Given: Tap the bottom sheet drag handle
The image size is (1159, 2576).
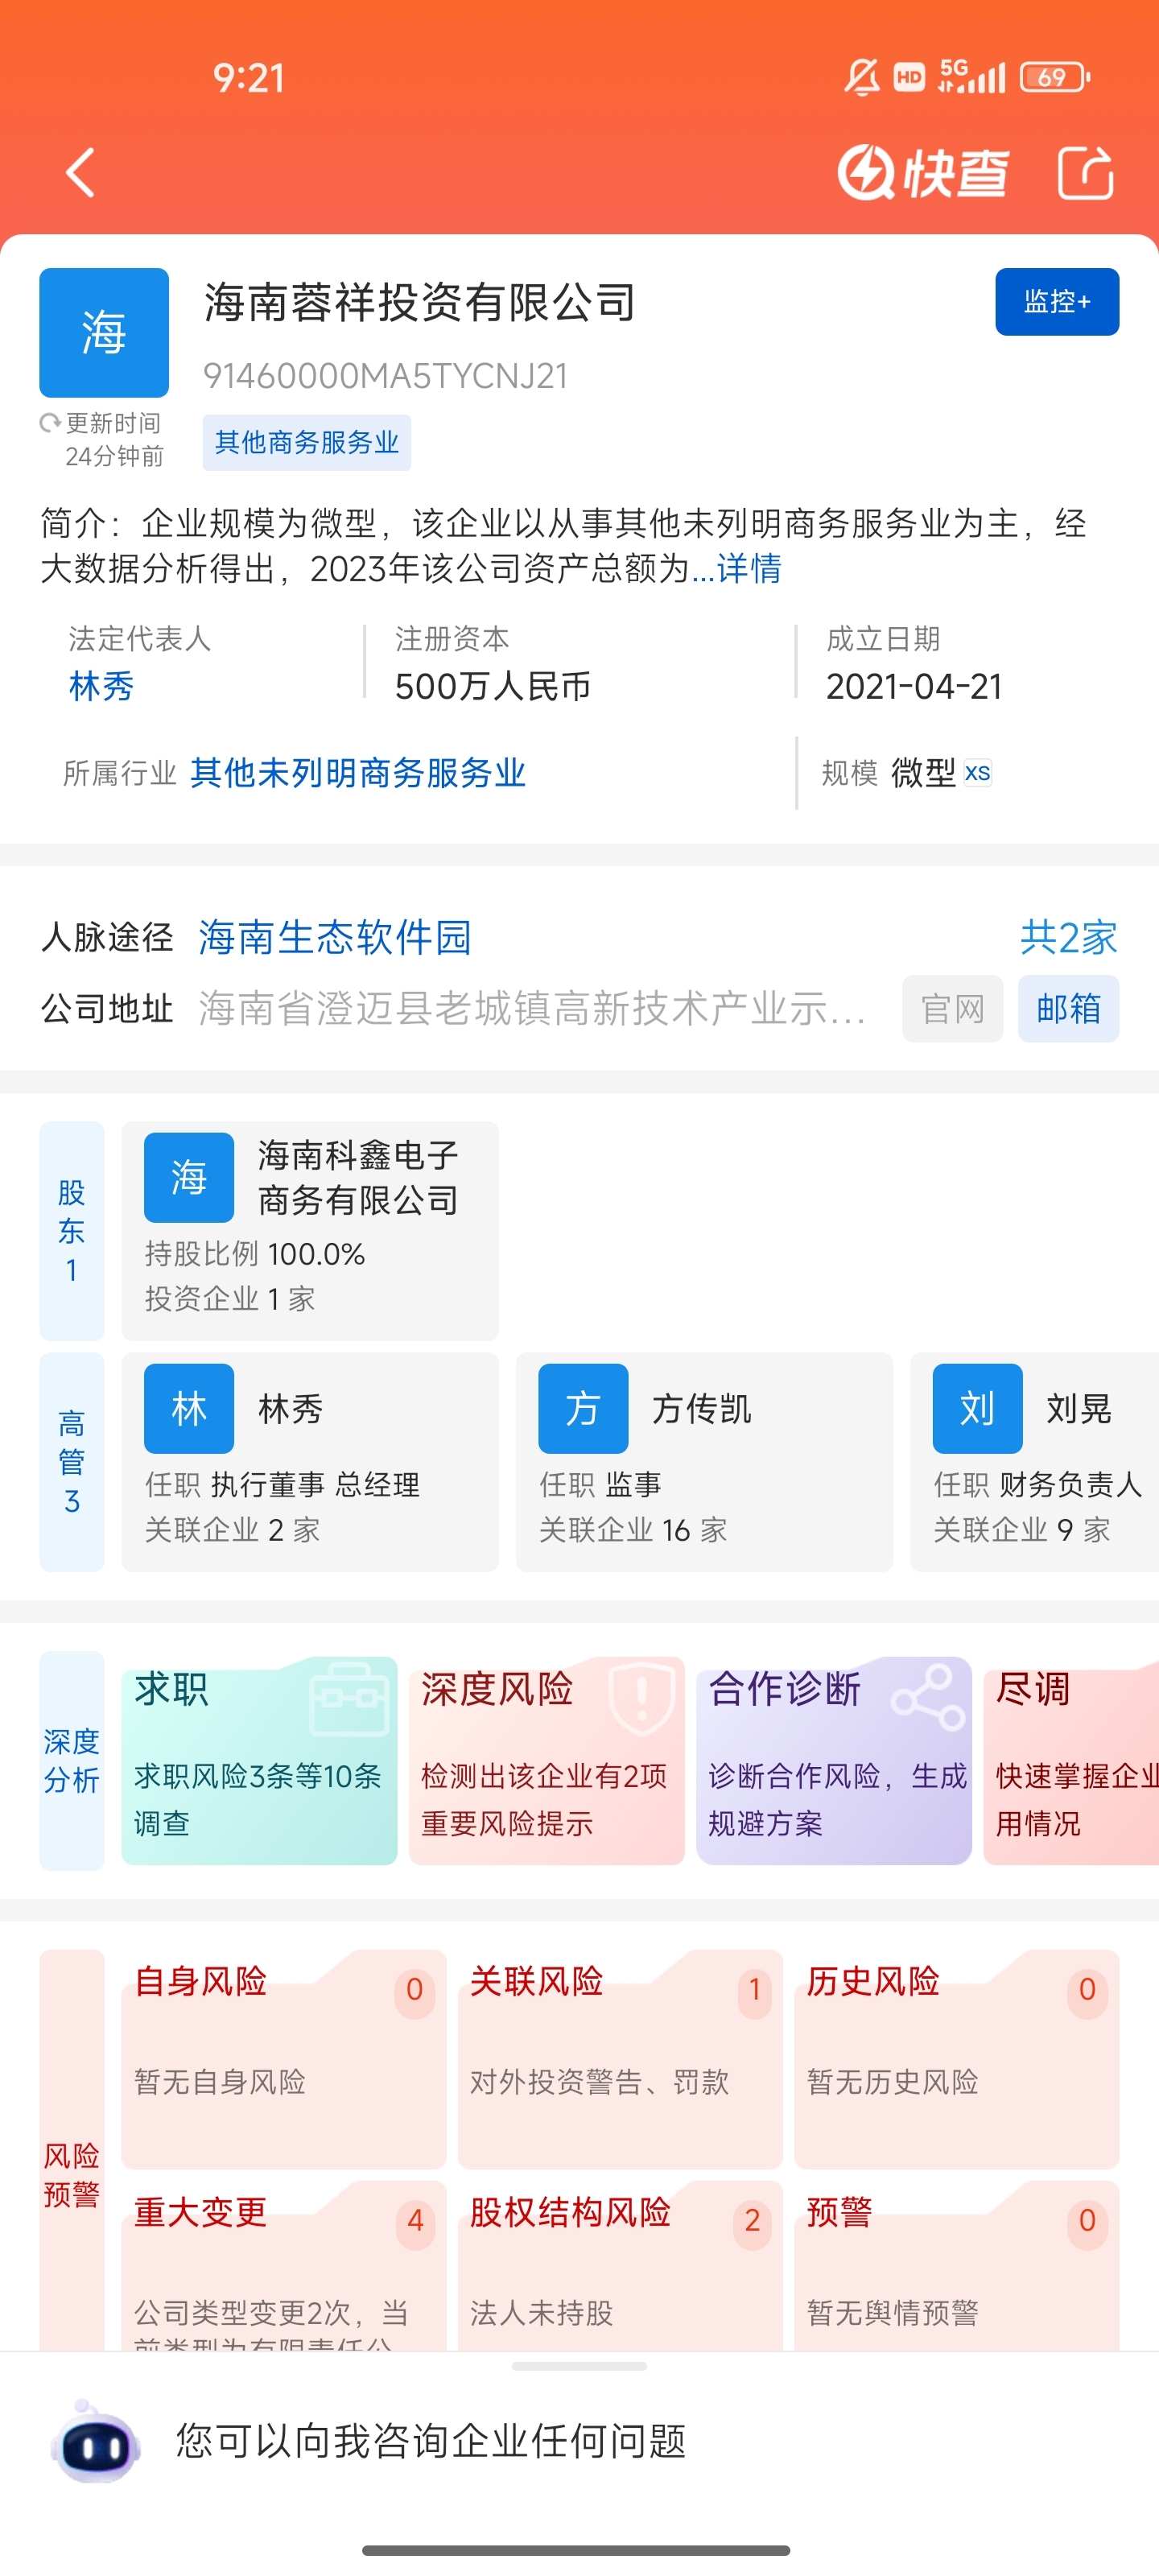Looking at the screenshot, I should 579,2367.
